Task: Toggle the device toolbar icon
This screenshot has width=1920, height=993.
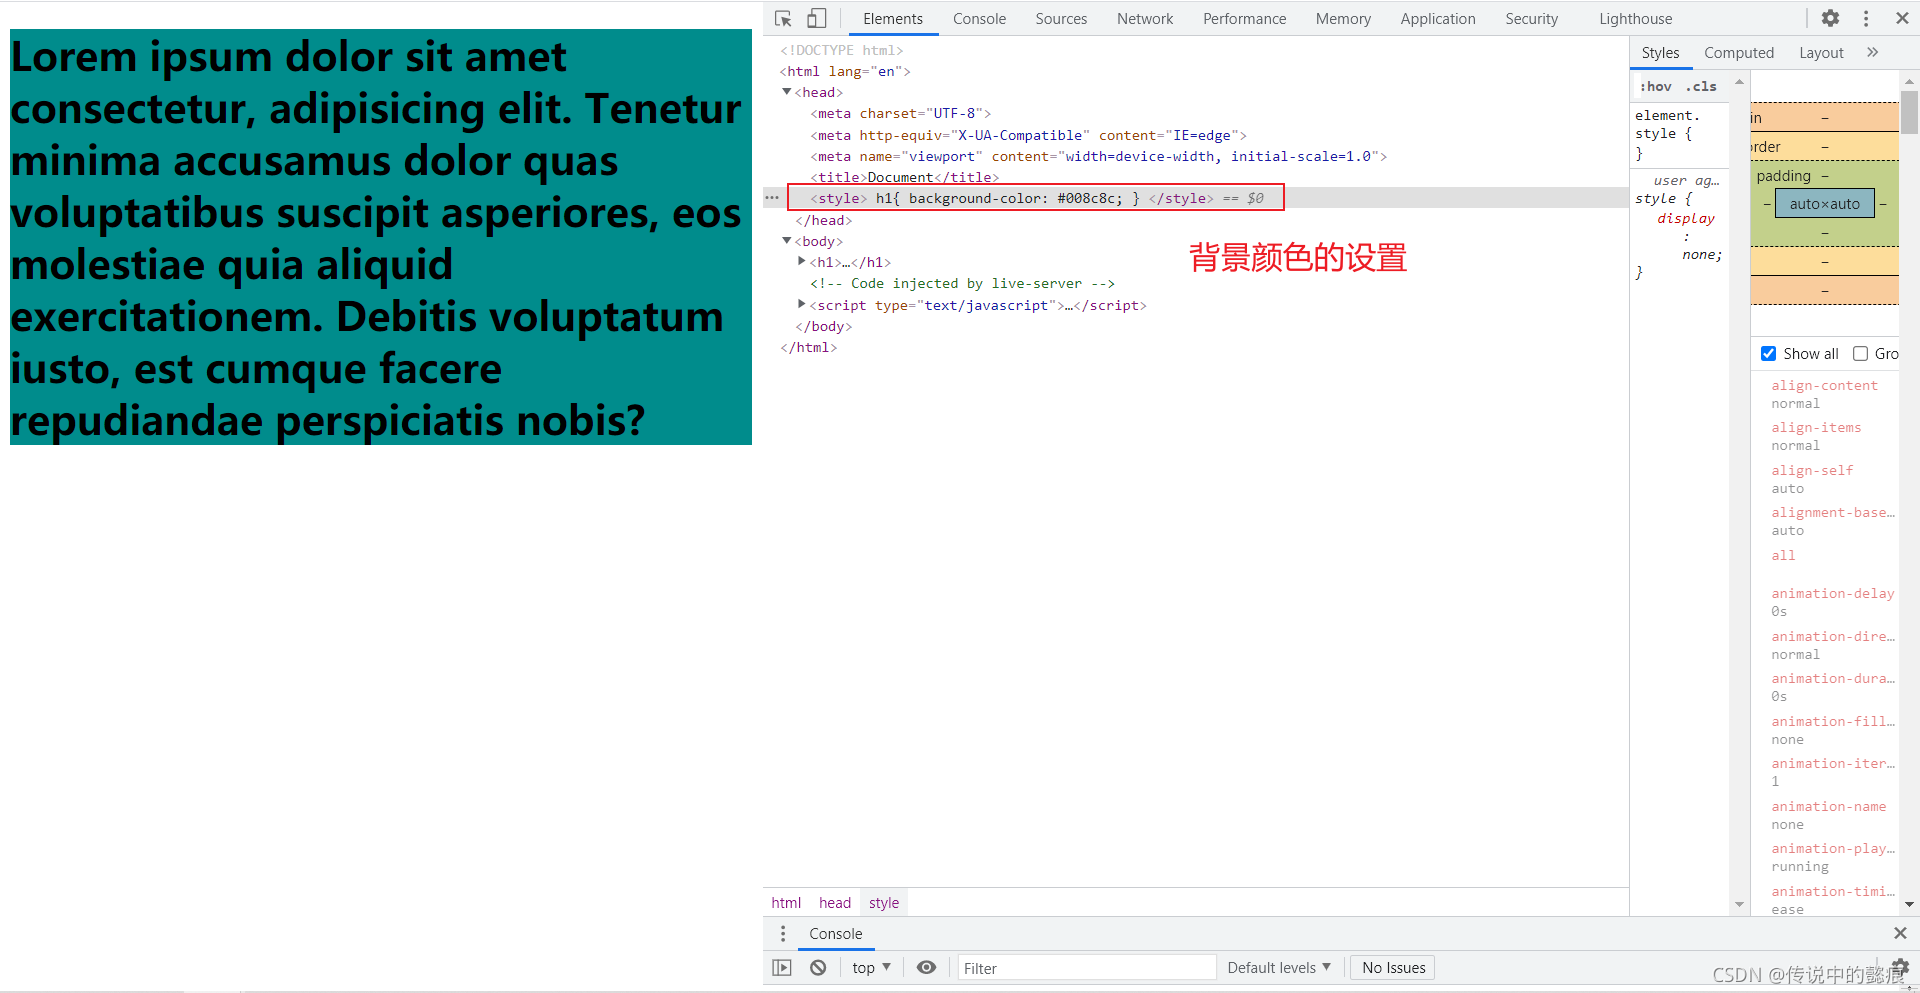Action: point(817,19)
